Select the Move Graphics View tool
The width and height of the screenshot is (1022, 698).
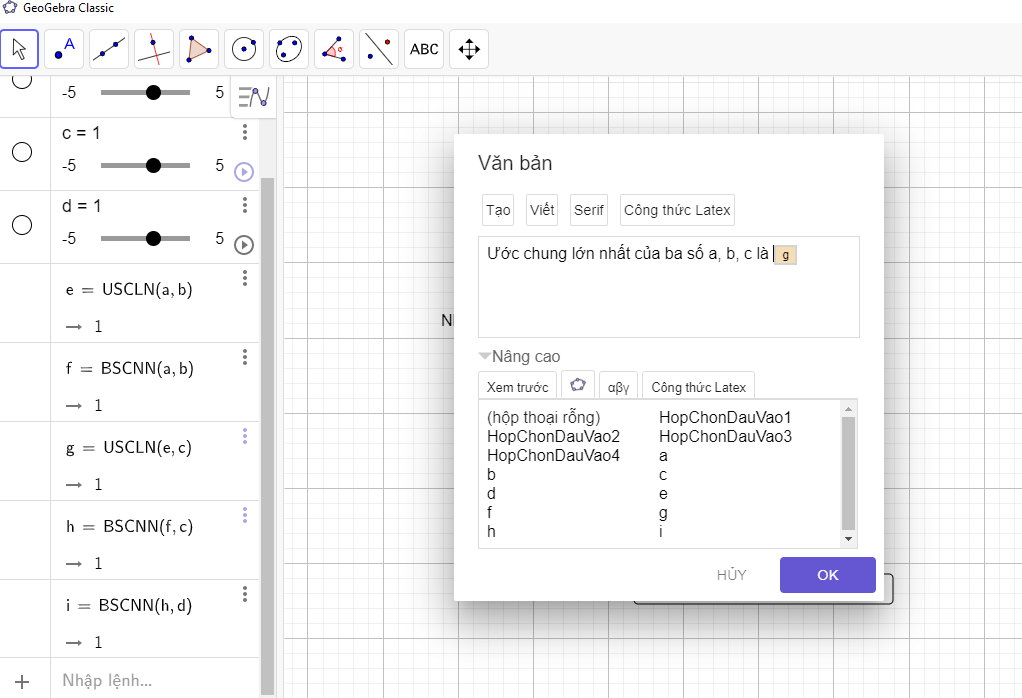click(x=469, y=48)
